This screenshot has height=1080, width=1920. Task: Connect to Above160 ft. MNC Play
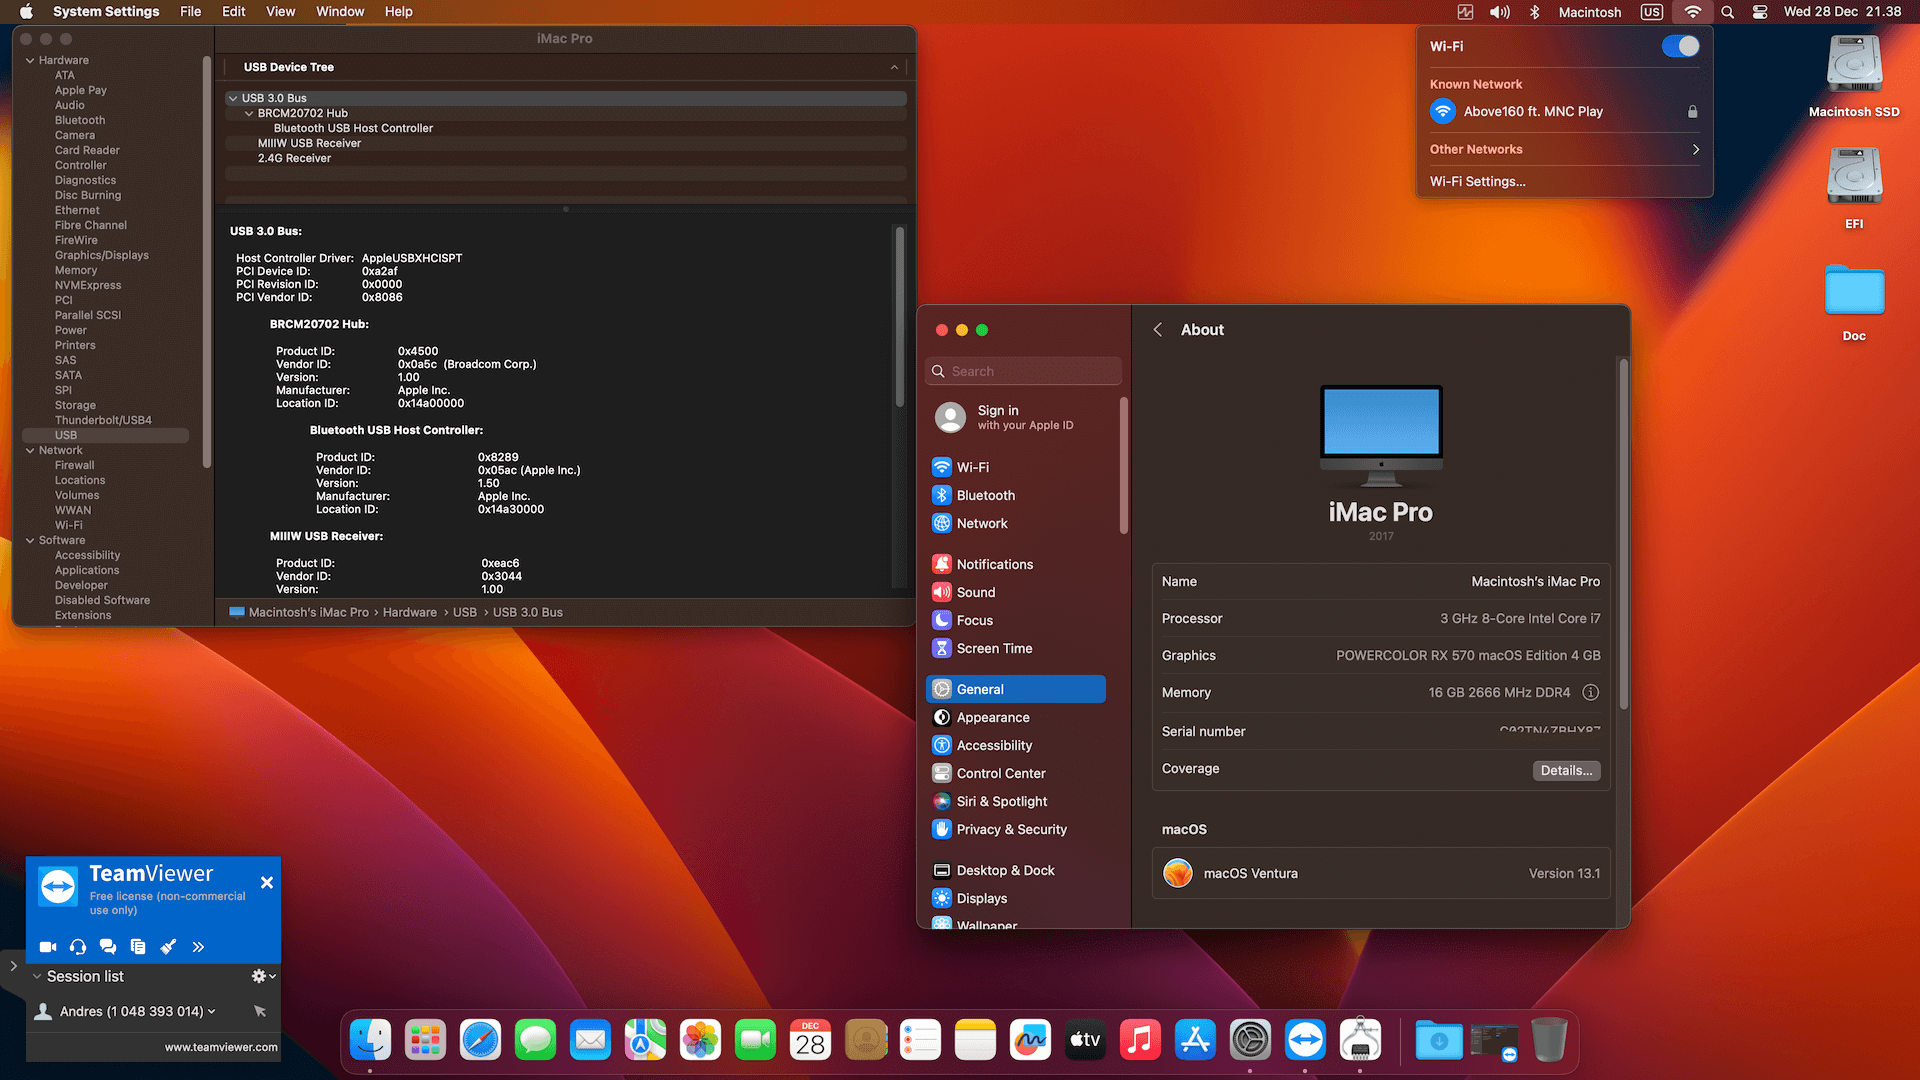pyautogui.click(x=1565, y=112)
